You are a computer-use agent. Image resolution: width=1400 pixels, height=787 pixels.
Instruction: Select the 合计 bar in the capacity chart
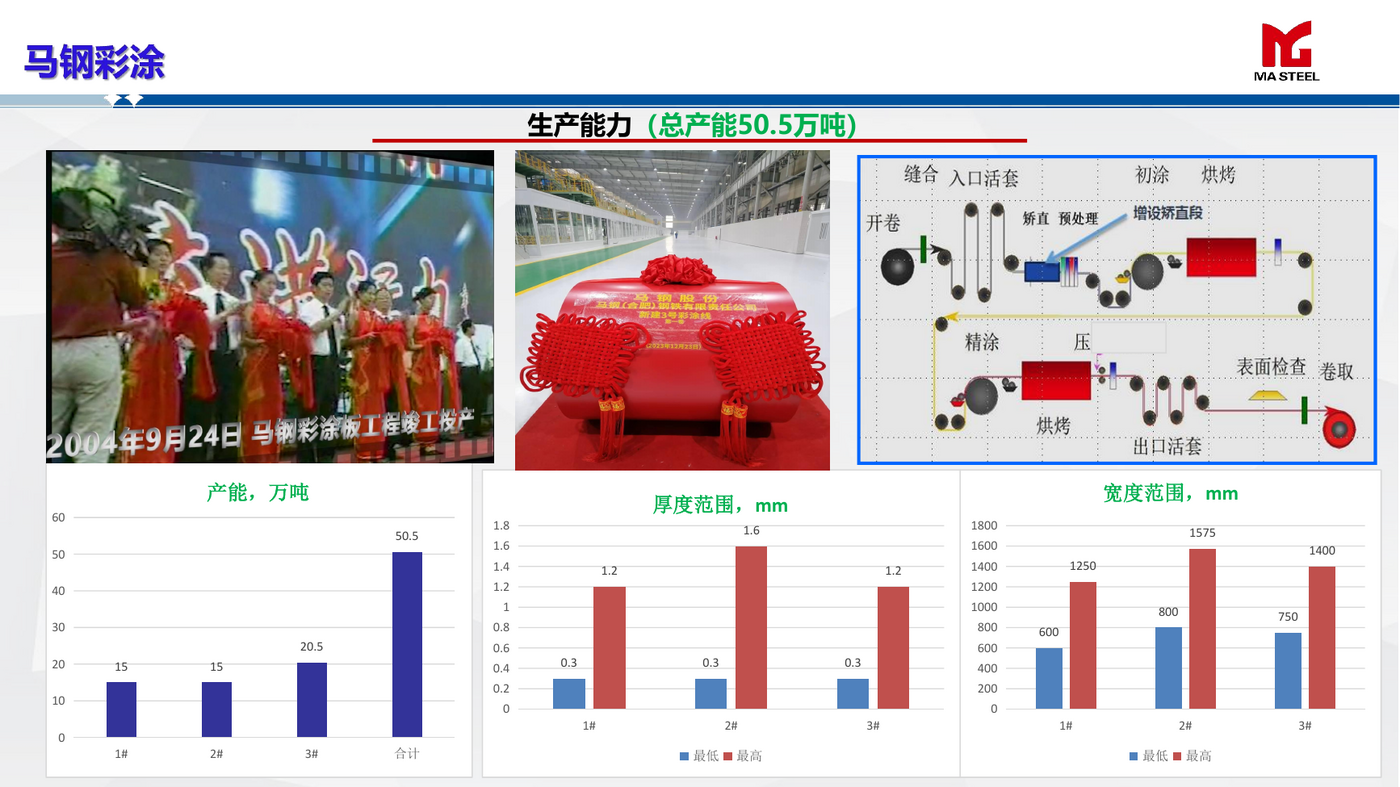(x=407, y=645)
